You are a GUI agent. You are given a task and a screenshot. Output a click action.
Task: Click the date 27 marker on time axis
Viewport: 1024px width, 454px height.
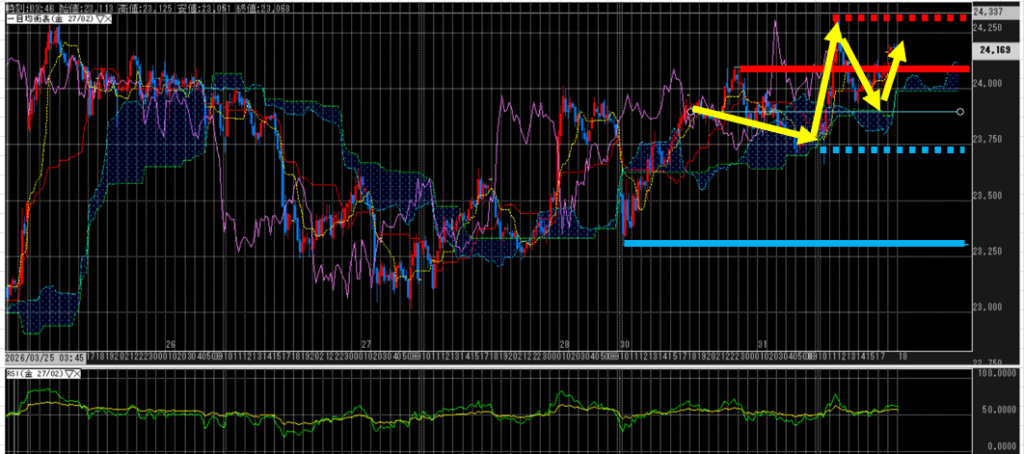coord(367,341)
